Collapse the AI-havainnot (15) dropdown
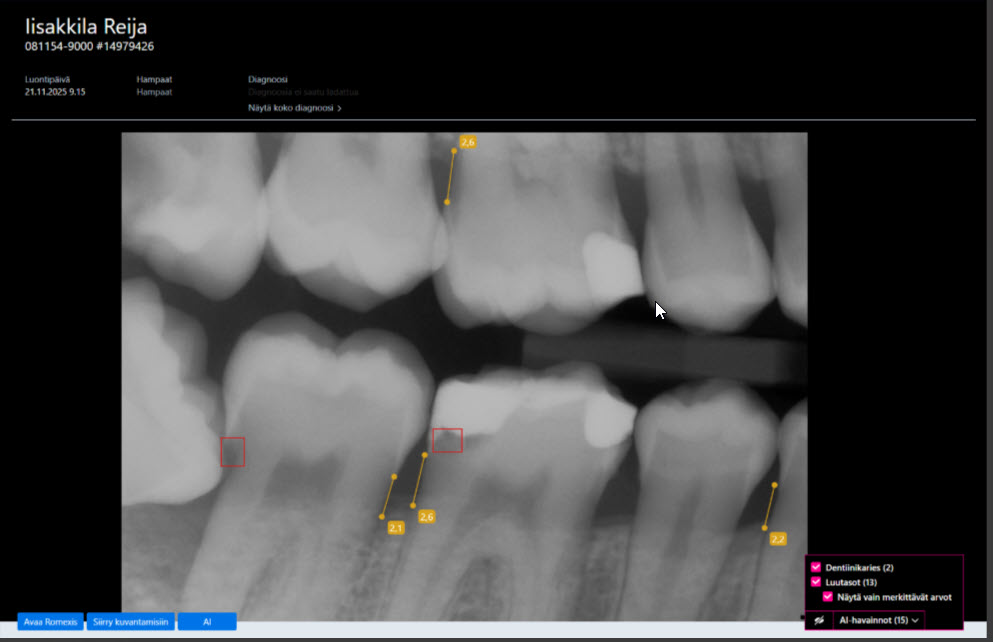 click(x=878, y=620)
